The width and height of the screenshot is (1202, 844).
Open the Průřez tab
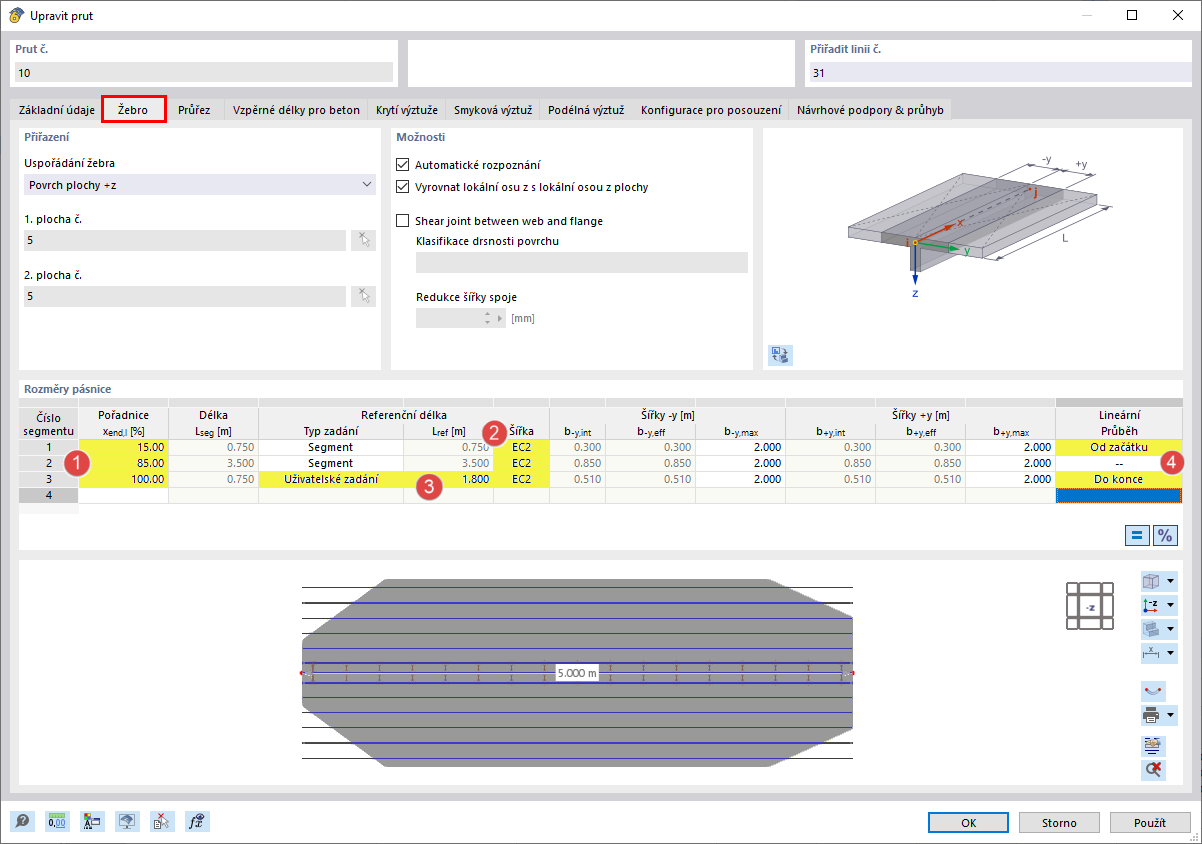194,110
